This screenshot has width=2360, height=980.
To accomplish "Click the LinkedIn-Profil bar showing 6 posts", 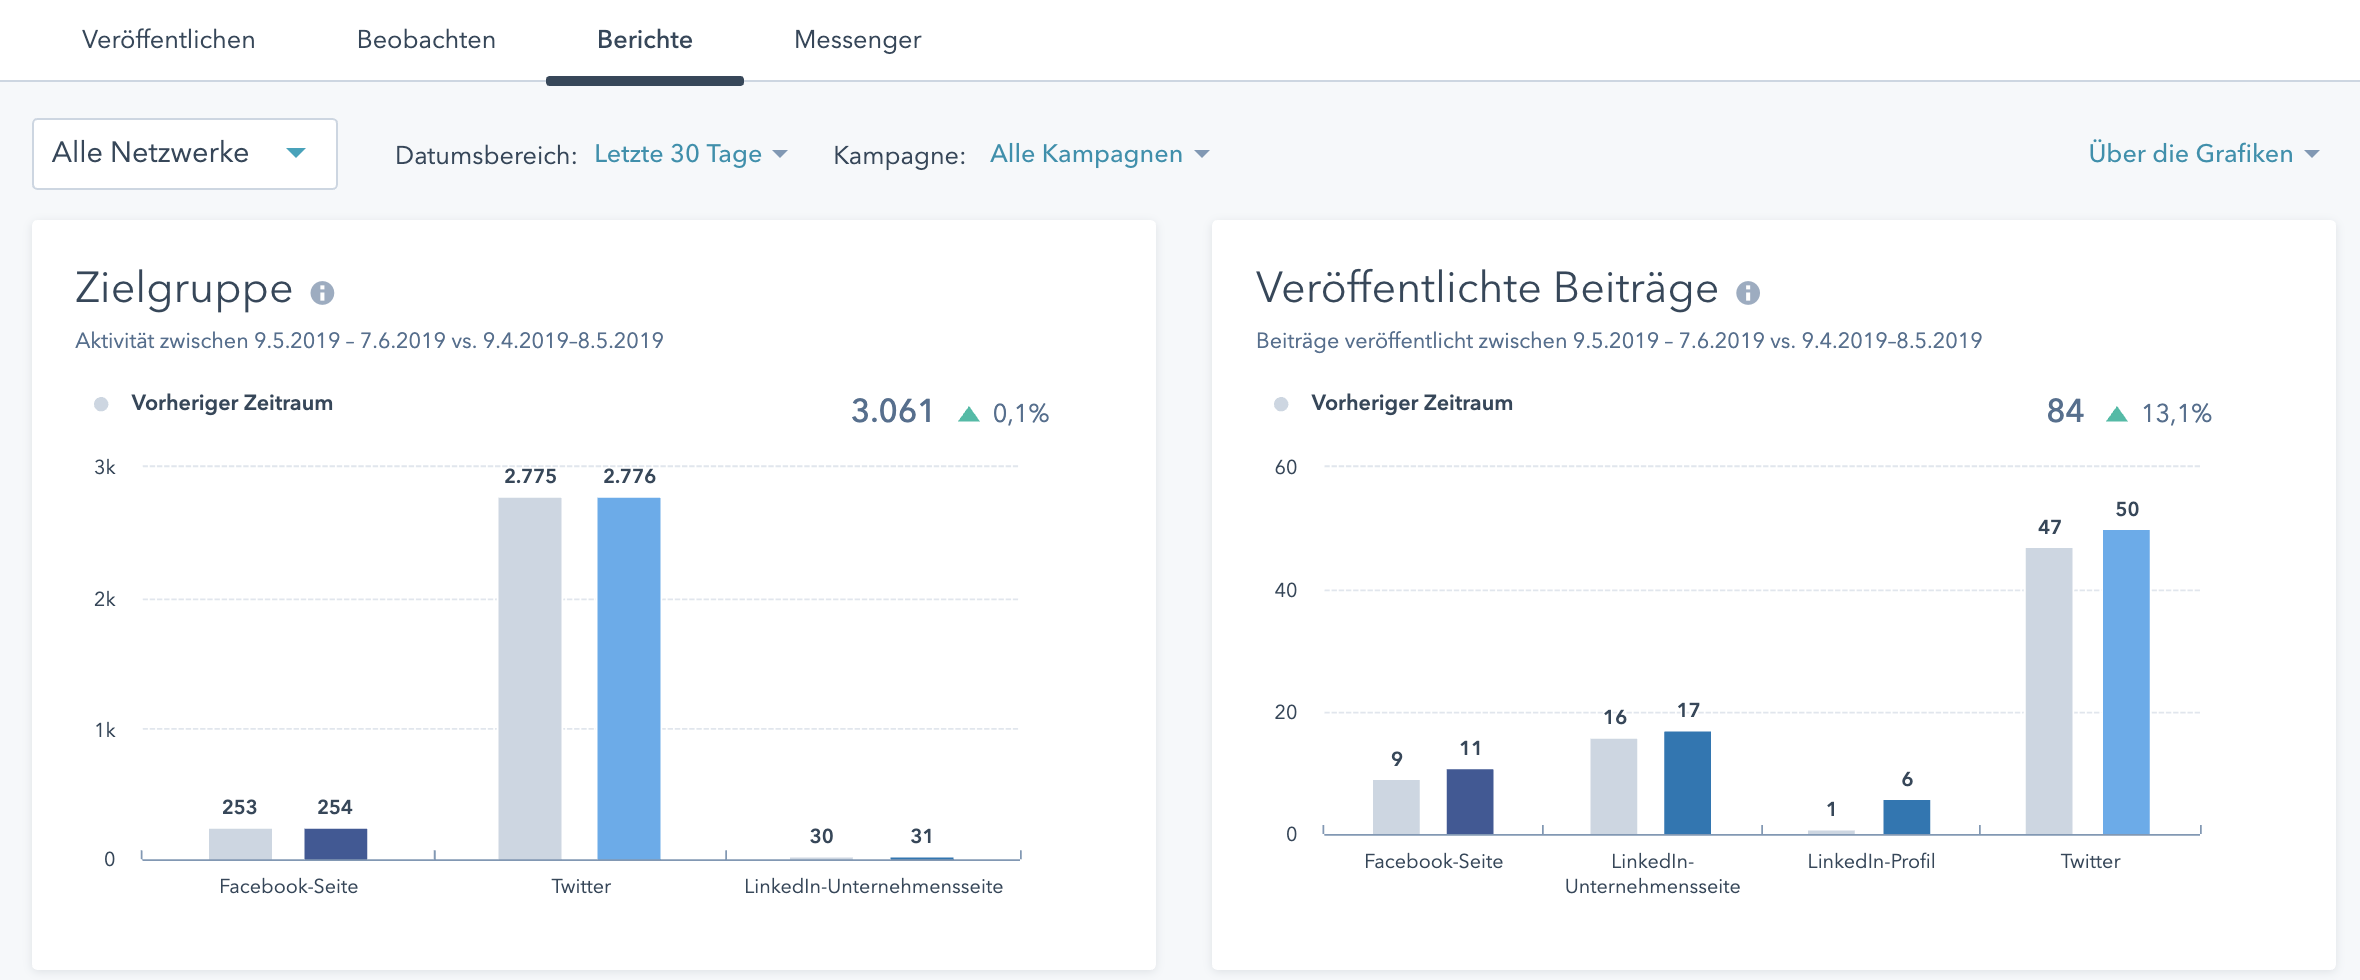I will pos(1906,817).
